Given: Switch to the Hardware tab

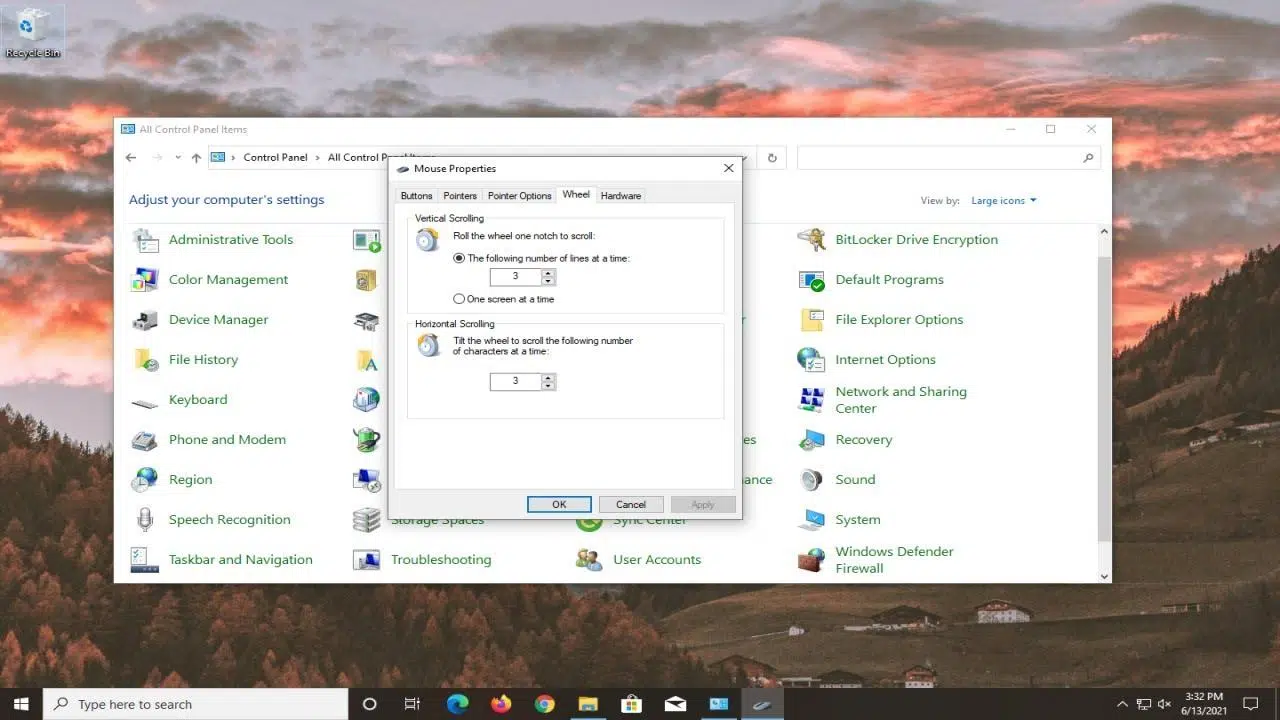Looking at the screenshot, I should click(620, 196).
